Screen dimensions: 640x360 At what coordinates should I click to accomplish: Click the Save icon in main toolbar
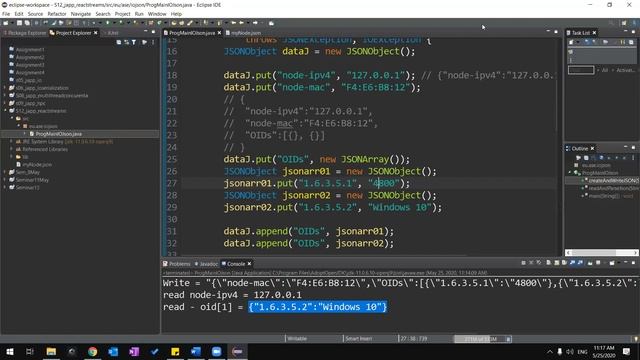pyautogui.click(x=19, y=23)
